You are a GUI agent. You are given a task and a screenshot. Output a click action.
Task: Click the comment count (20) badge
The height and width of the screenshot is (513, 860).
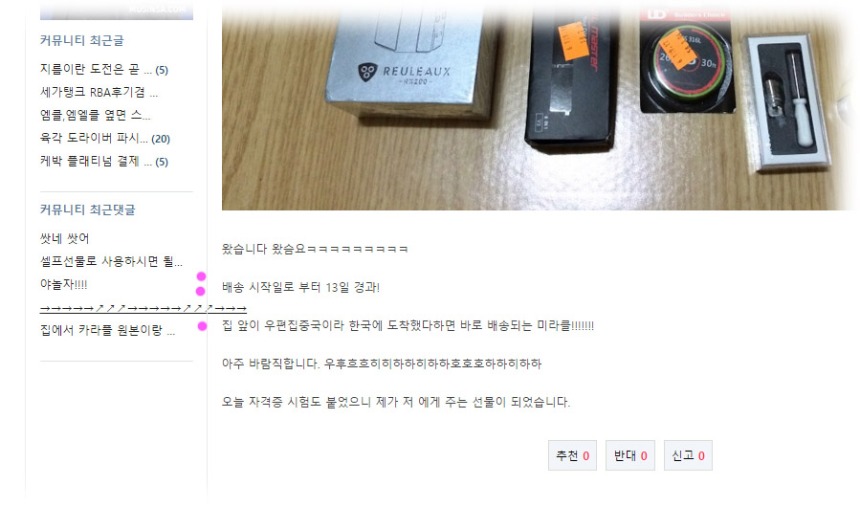point(161,139)
